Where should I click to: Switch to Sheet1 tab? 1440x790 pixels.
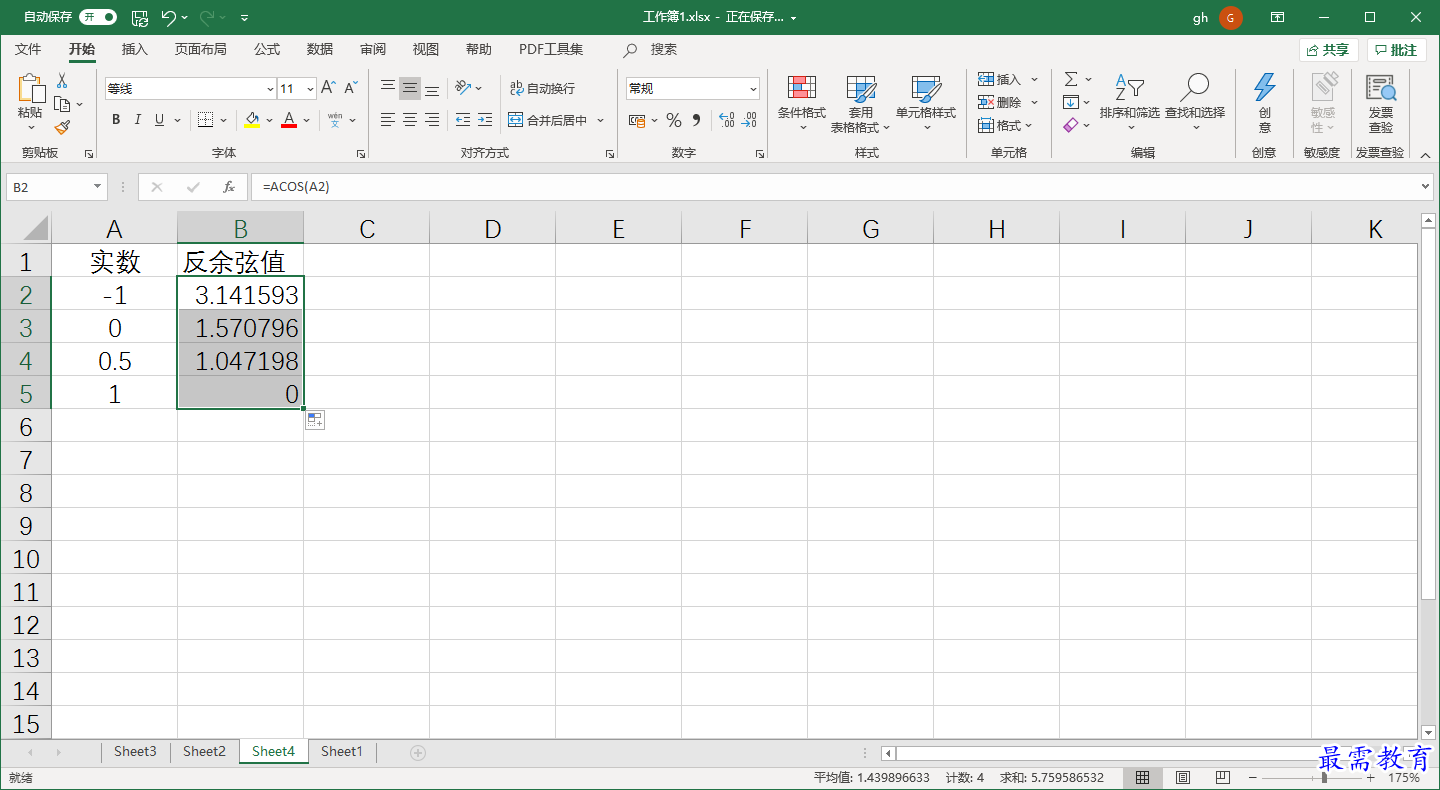(x=342, y=752)
